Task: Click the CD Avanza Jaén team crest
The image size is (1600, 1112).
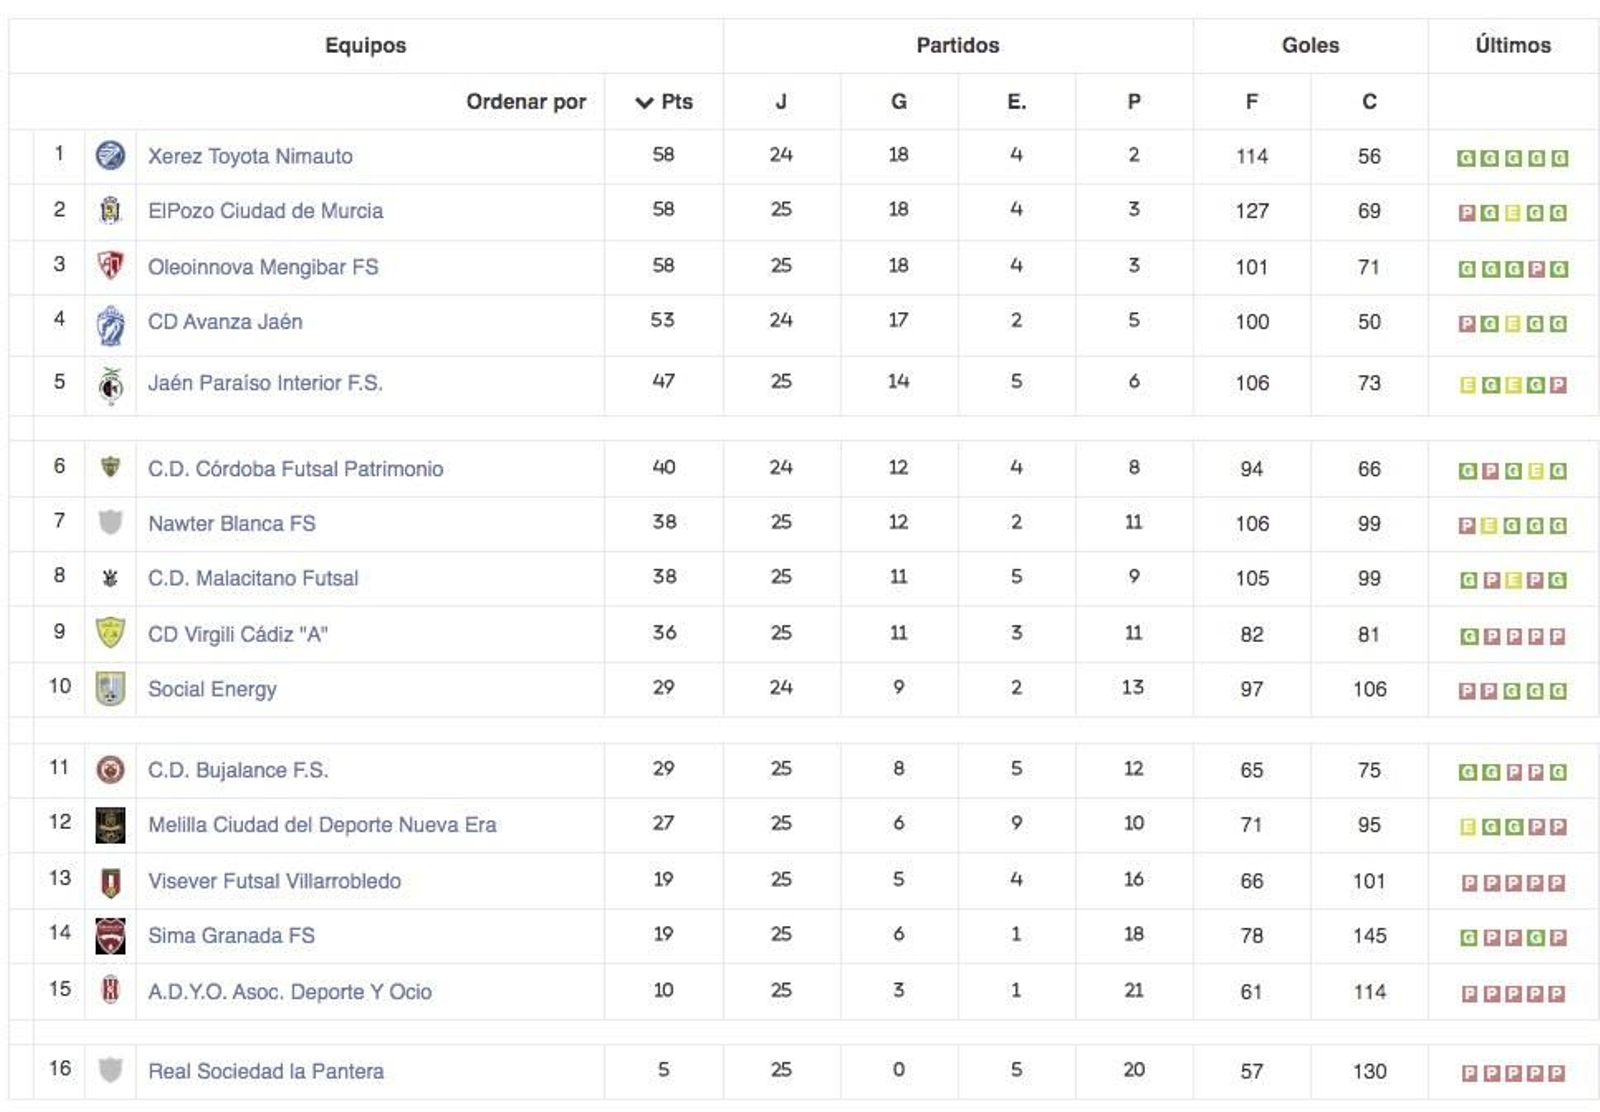Action: 110,325
